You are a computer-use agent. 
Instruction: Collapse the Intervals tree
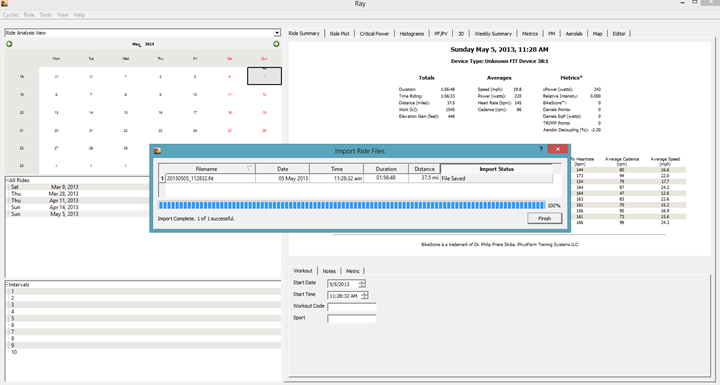click(x=7, y=285)
